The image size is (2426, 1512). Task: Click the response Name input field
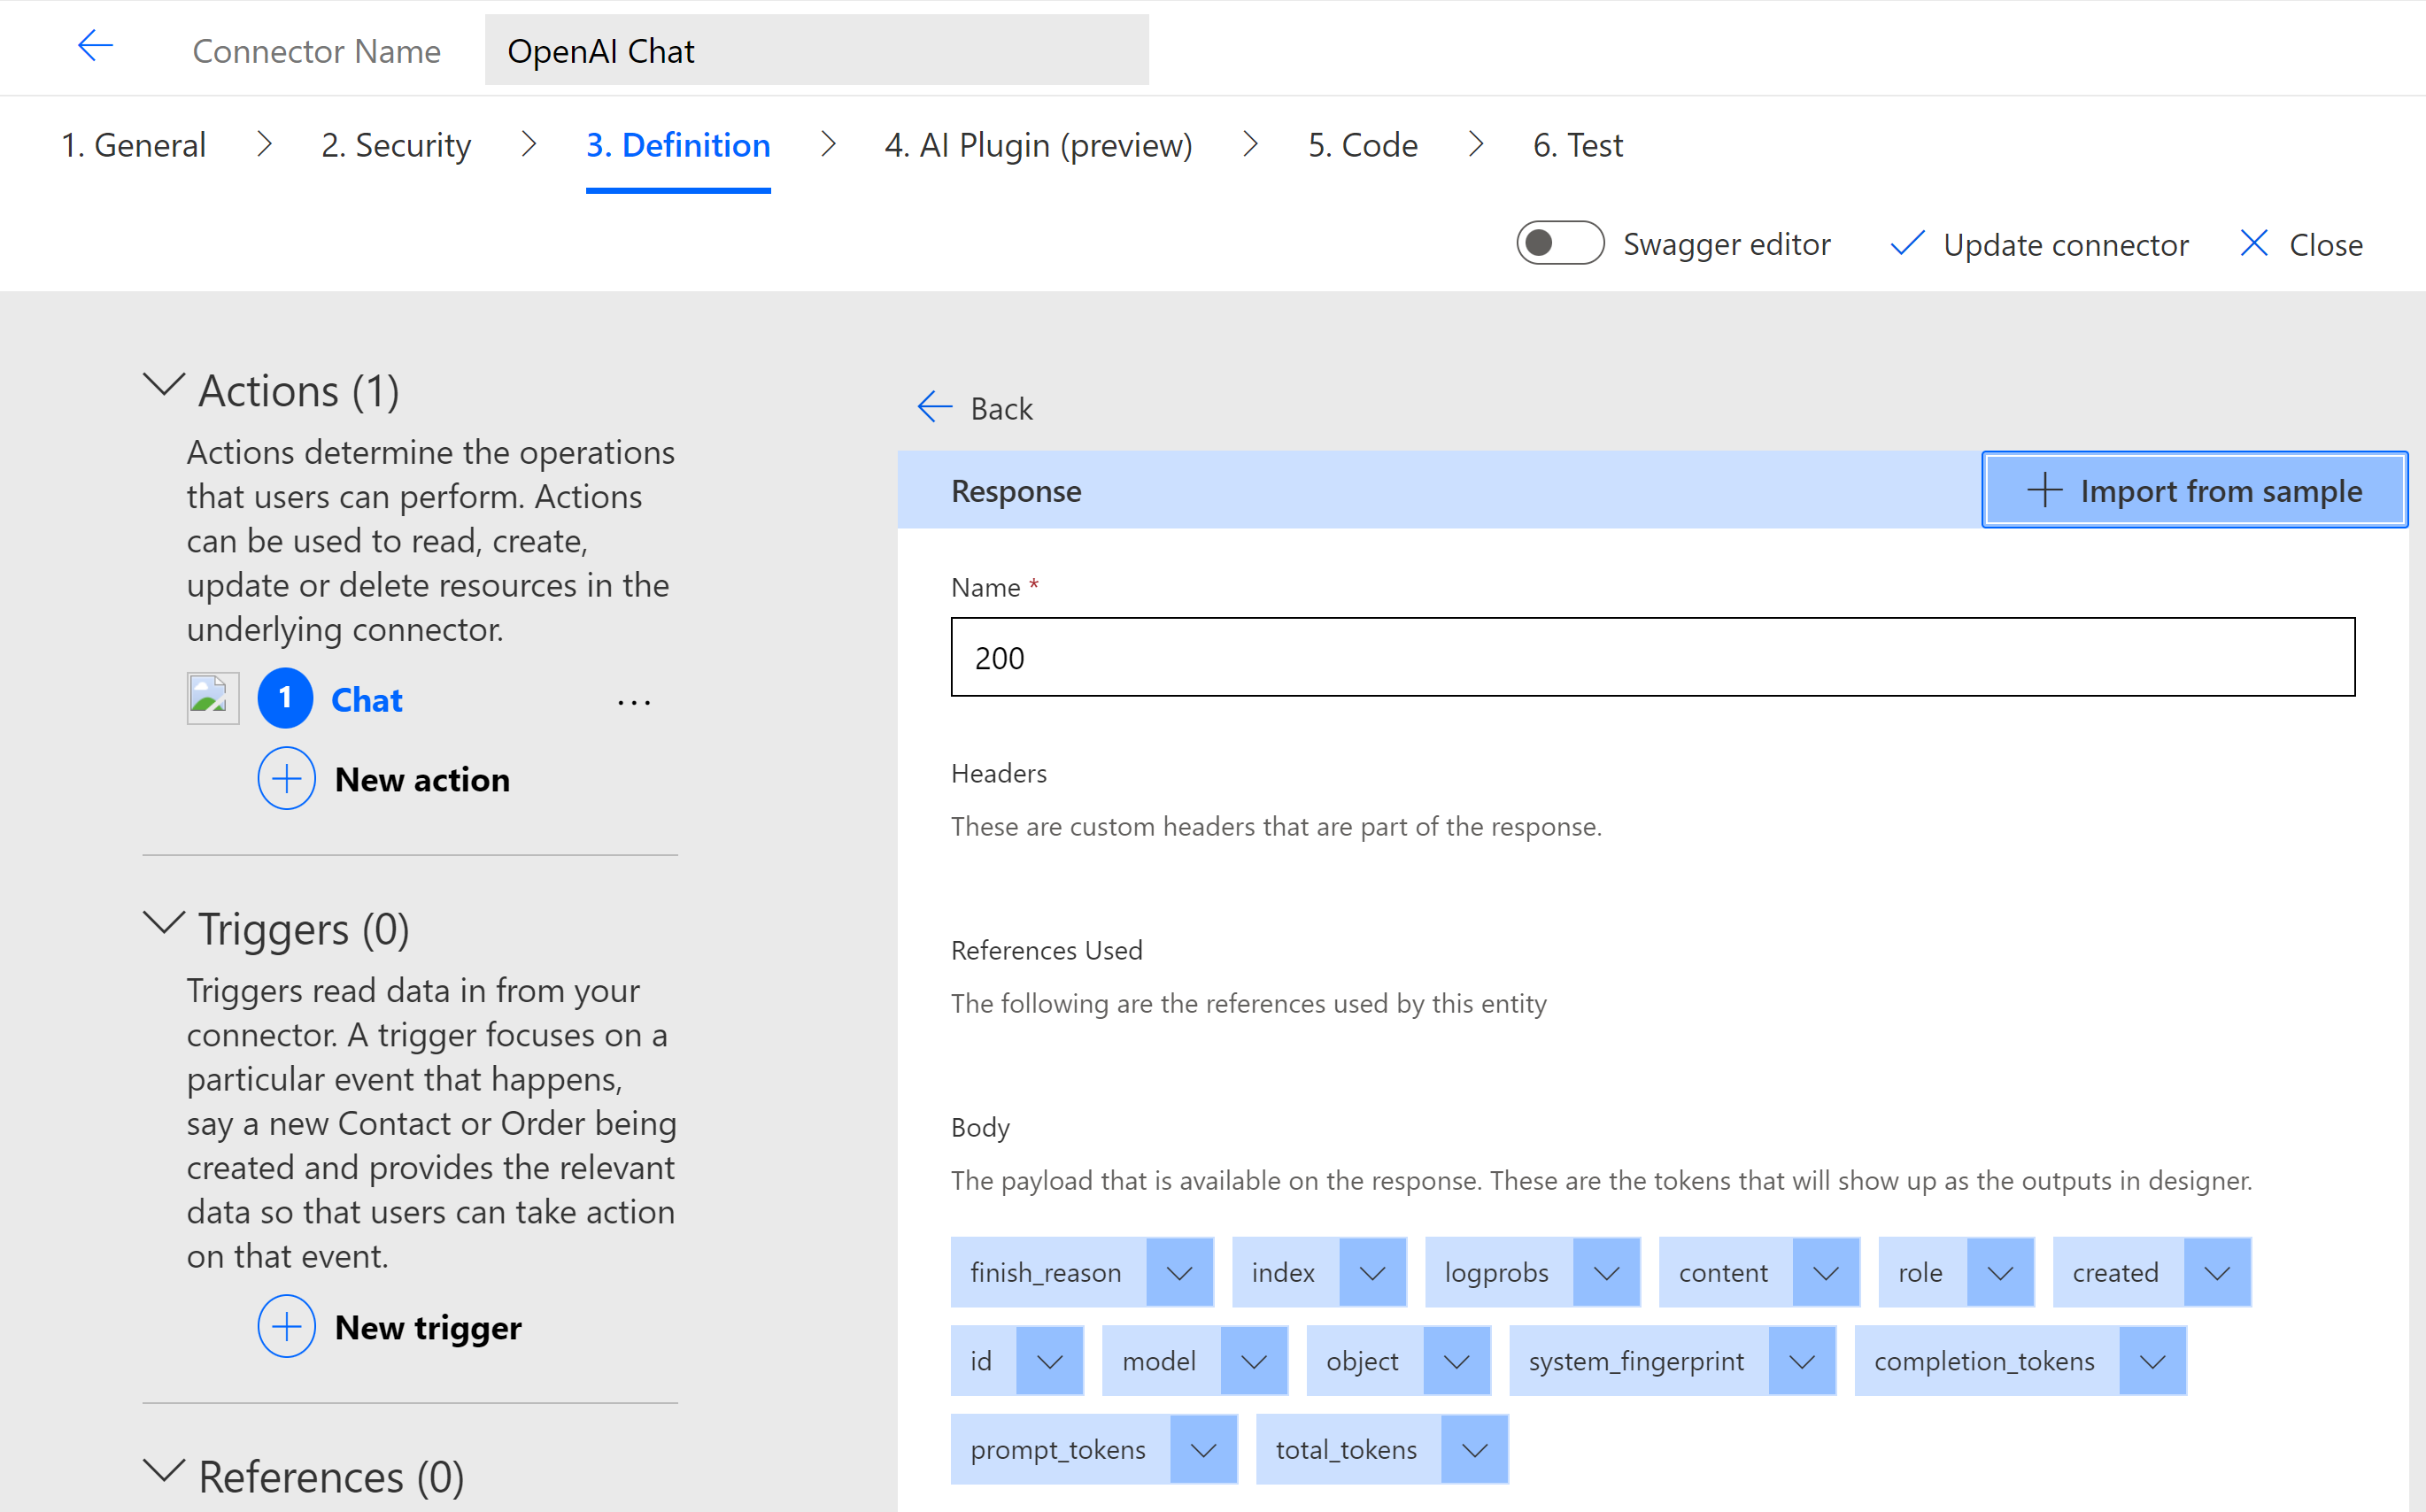(1652, 657)
